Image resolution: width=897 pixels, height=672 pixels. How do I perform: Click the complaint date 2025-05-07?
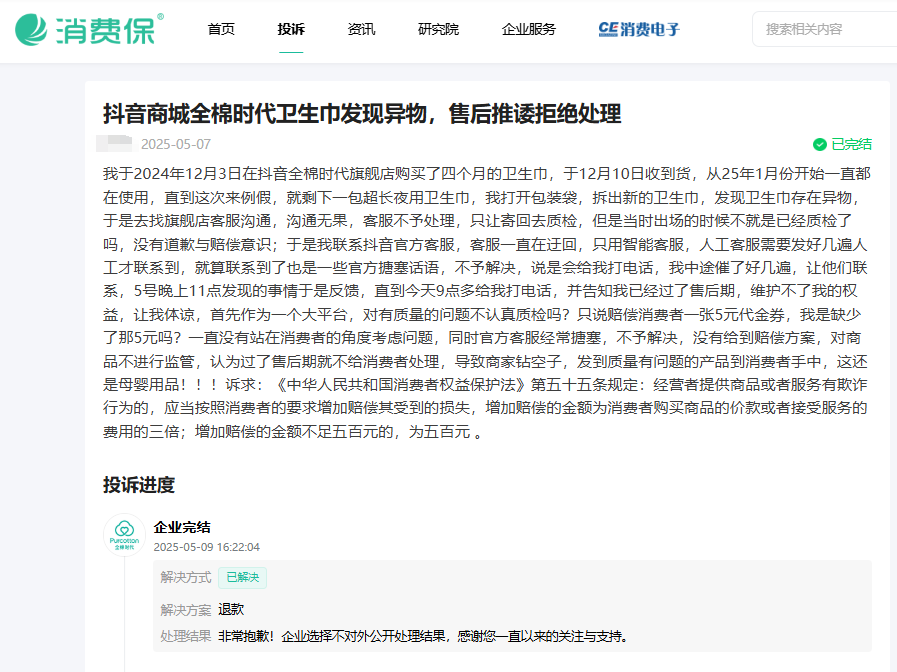coord(176,144)
